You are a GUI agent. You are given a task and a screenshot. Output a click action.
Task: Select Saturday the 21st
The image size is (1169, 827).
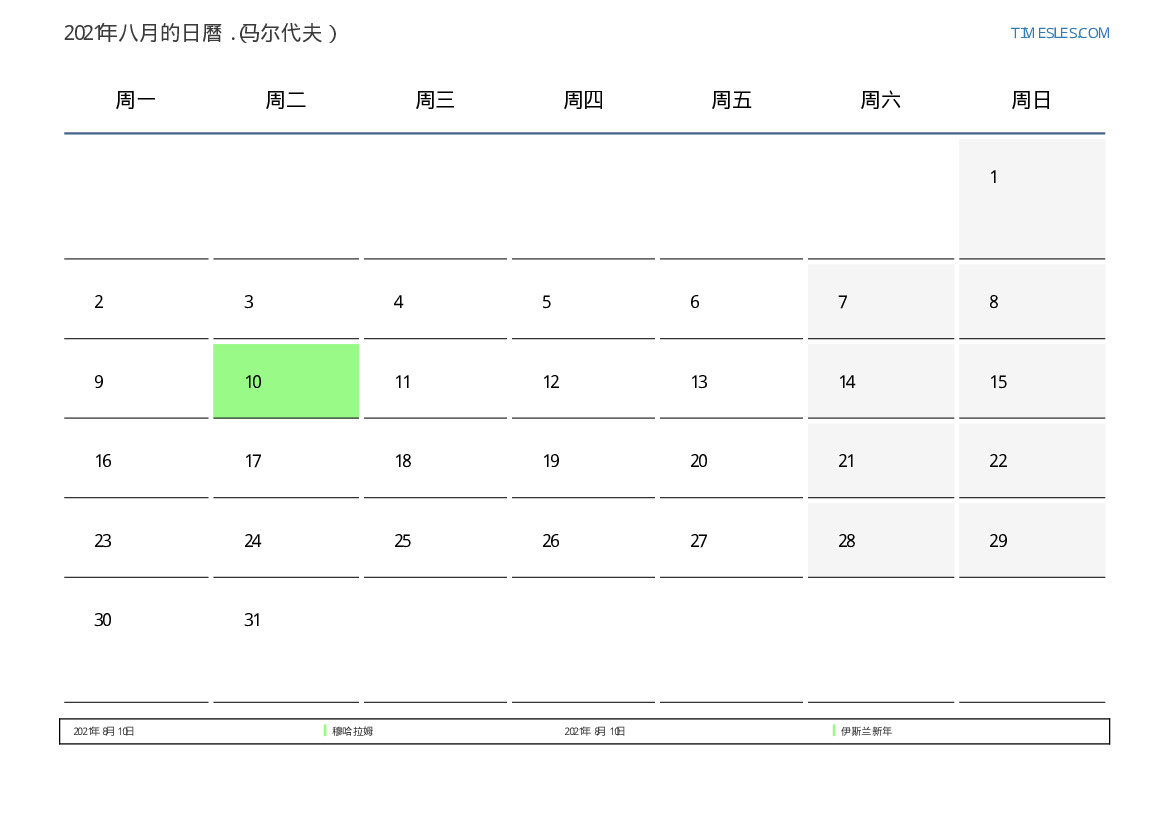click(880, 461)
